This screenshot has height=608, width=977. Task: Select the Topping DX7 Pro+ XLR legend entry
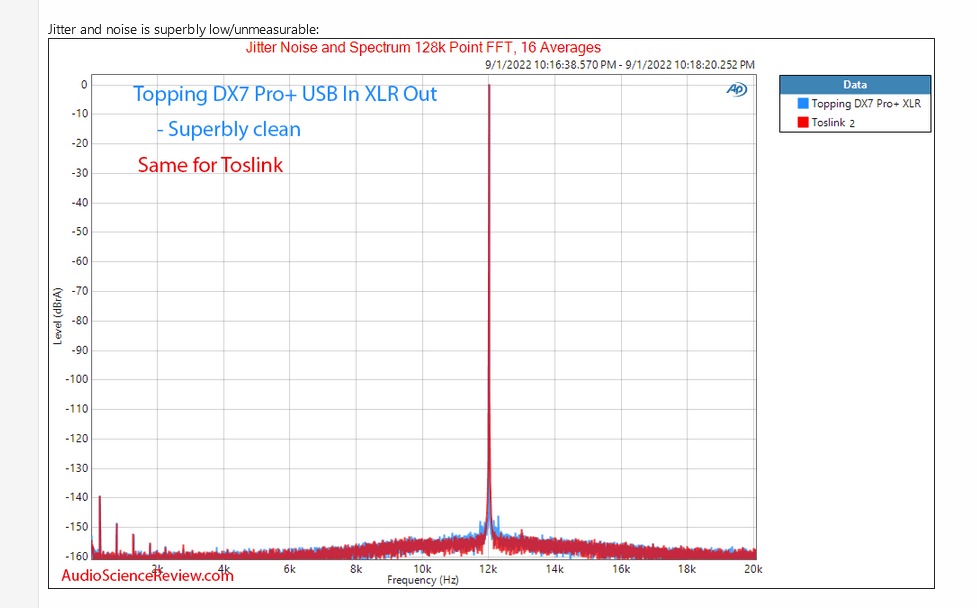pyautogui.click(x=859, y=103)
